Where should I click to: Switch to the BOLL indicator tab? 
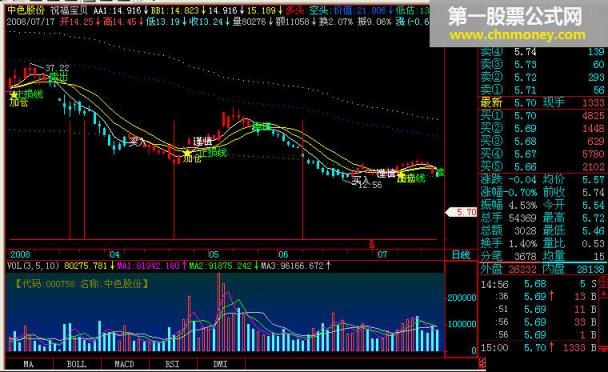pyautogui.click(x=77, y=364)
